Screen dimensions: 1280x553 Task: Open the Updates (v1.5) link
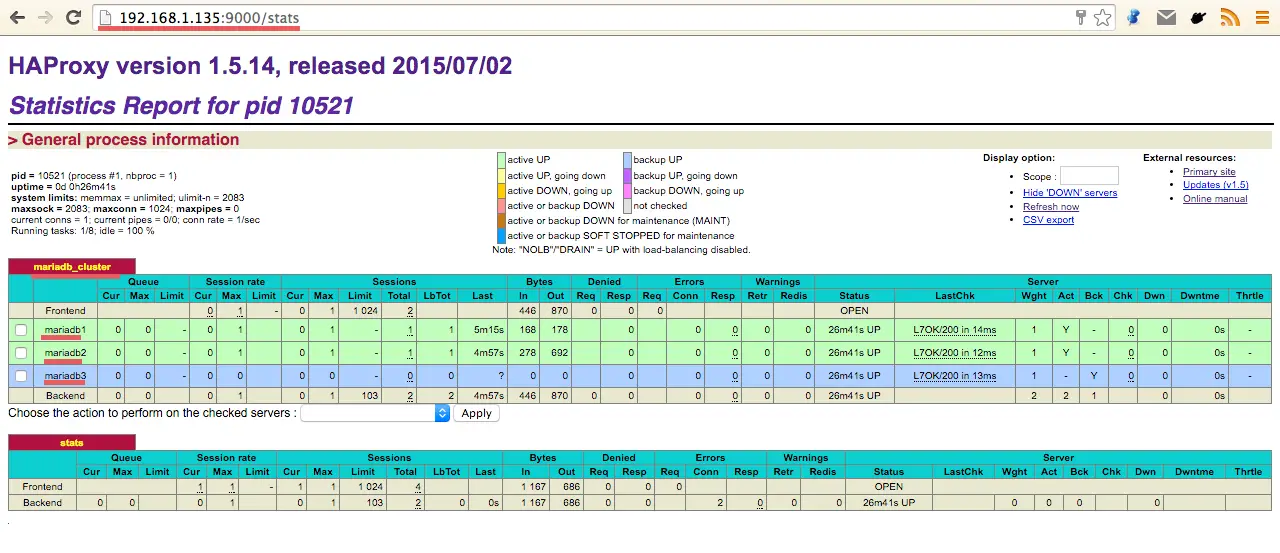point(1215,185)
